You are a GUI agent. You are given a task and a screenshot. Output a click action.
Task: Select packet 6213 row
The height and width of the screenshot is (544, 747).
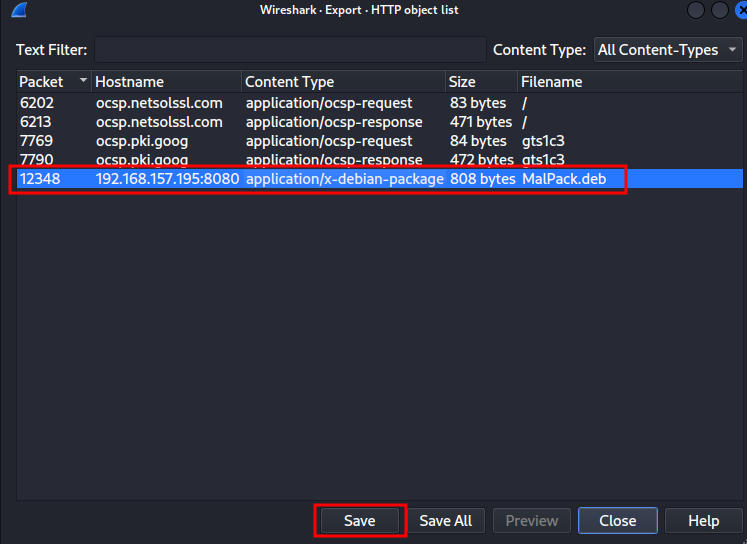click(380, 122)
